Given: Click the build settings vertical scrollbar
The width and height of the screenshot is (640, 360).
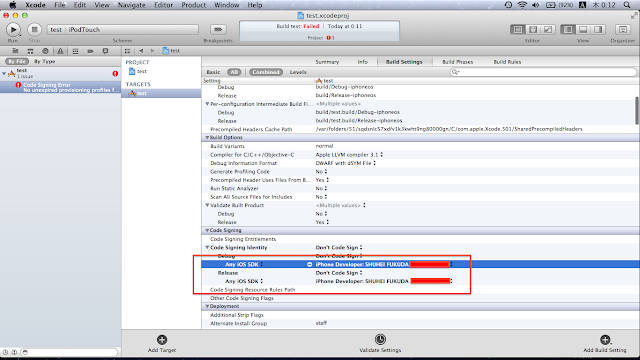Looking at the screenshot, I should pyautogui.click(x=637, y=110).
